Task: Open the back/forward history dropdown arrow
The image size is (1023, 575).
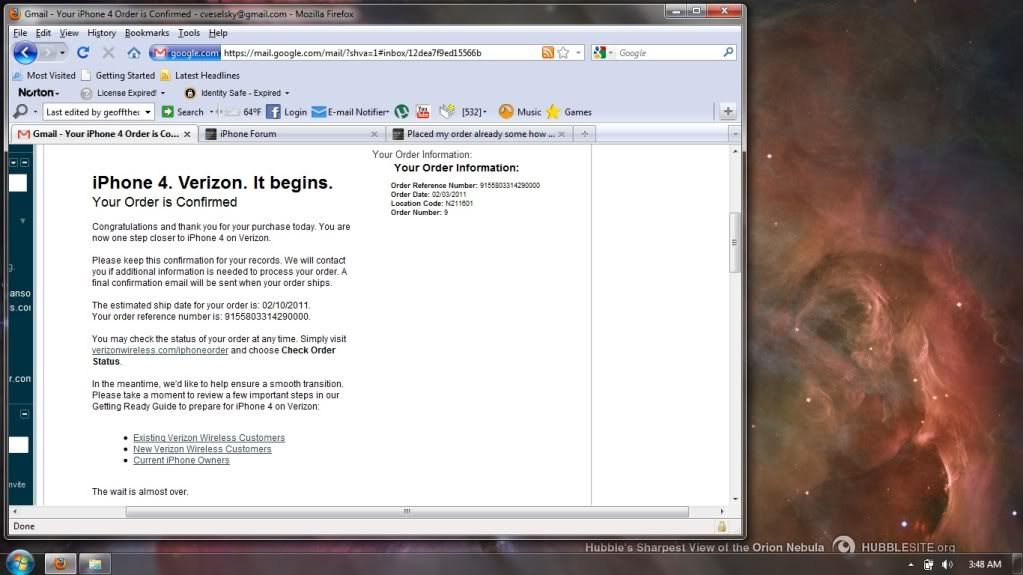Action: point(62,53)
